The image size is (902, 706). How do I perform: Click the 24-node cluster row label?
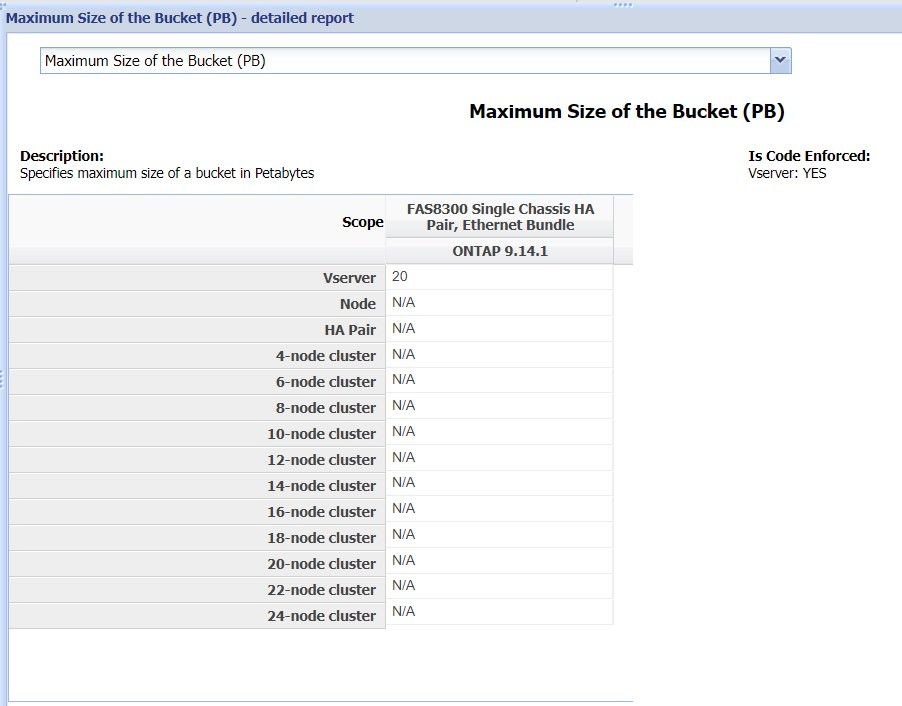(321, 616)
